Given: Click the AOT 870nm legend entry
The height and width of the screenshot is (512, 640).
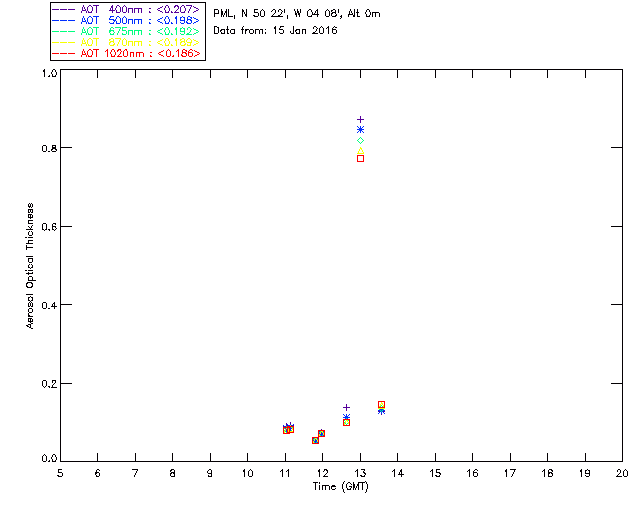Looking at the screenshot, I should (x=127, y=42).
